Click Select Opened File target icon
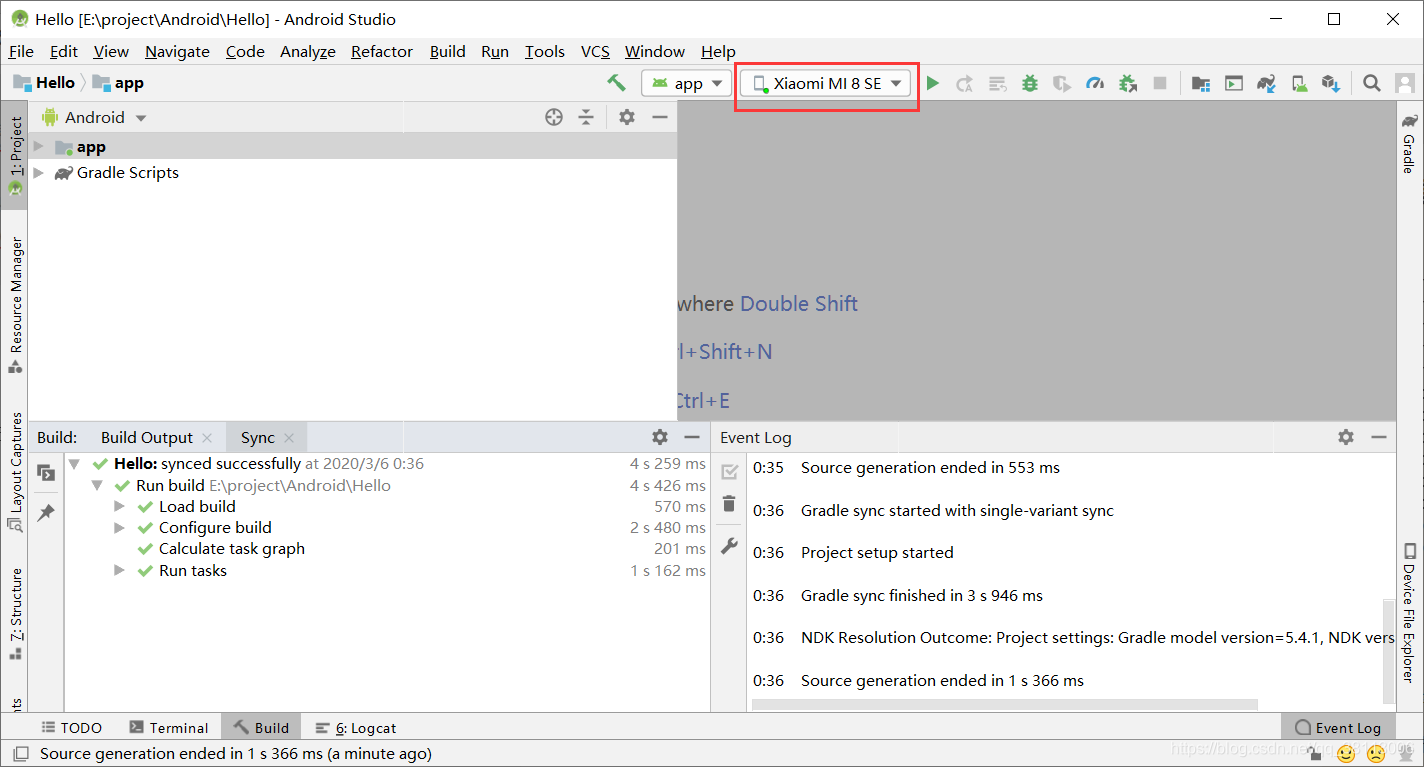Image resolution: width=1424 pixels, height=767 pixels. tap(554, 117)
